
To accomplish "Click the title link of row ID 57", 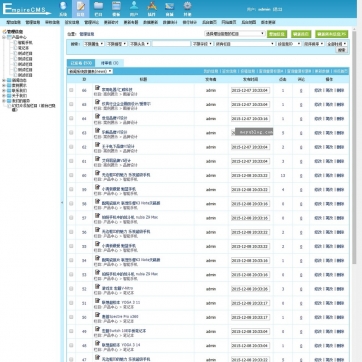I will click(x=130, y=217).
